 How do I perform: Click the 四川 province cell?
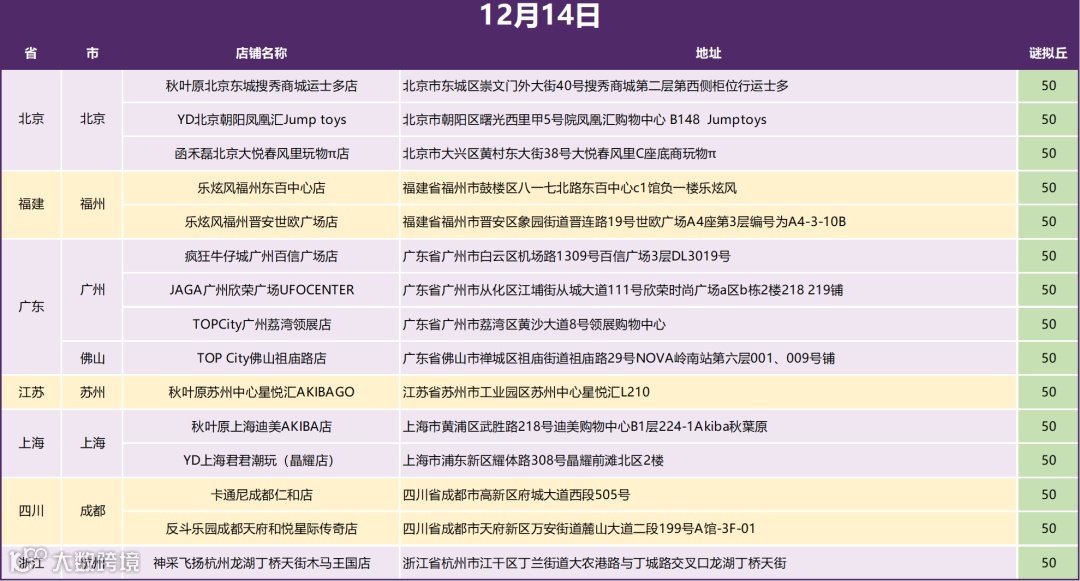[31, 511]
